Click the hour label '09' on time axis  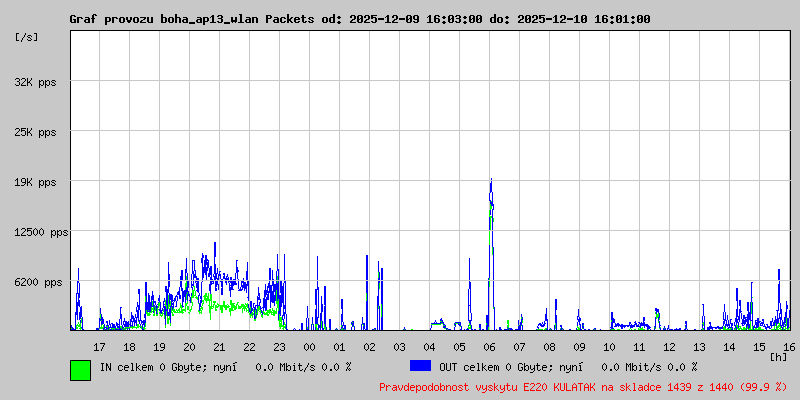click(x=579, y=347)
